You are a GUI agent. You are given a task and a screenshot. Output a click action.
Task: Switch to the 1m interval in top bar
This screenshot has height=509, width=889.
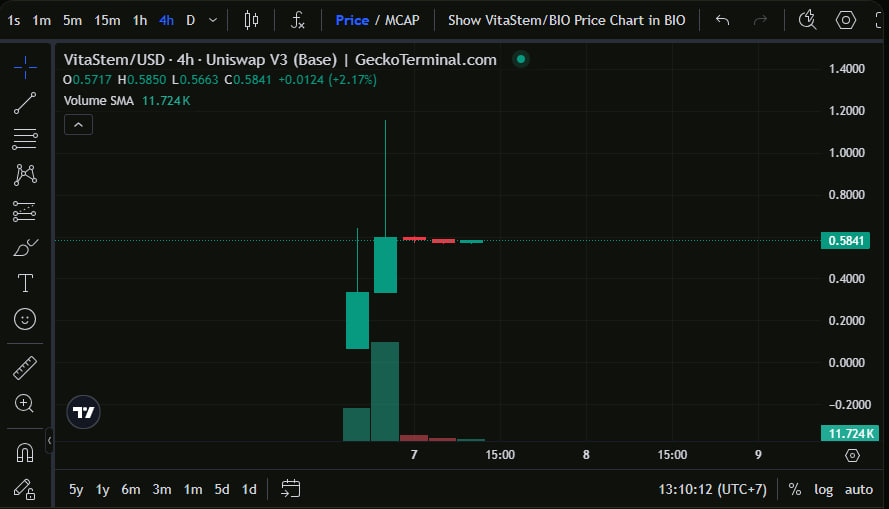click(41, 20)
